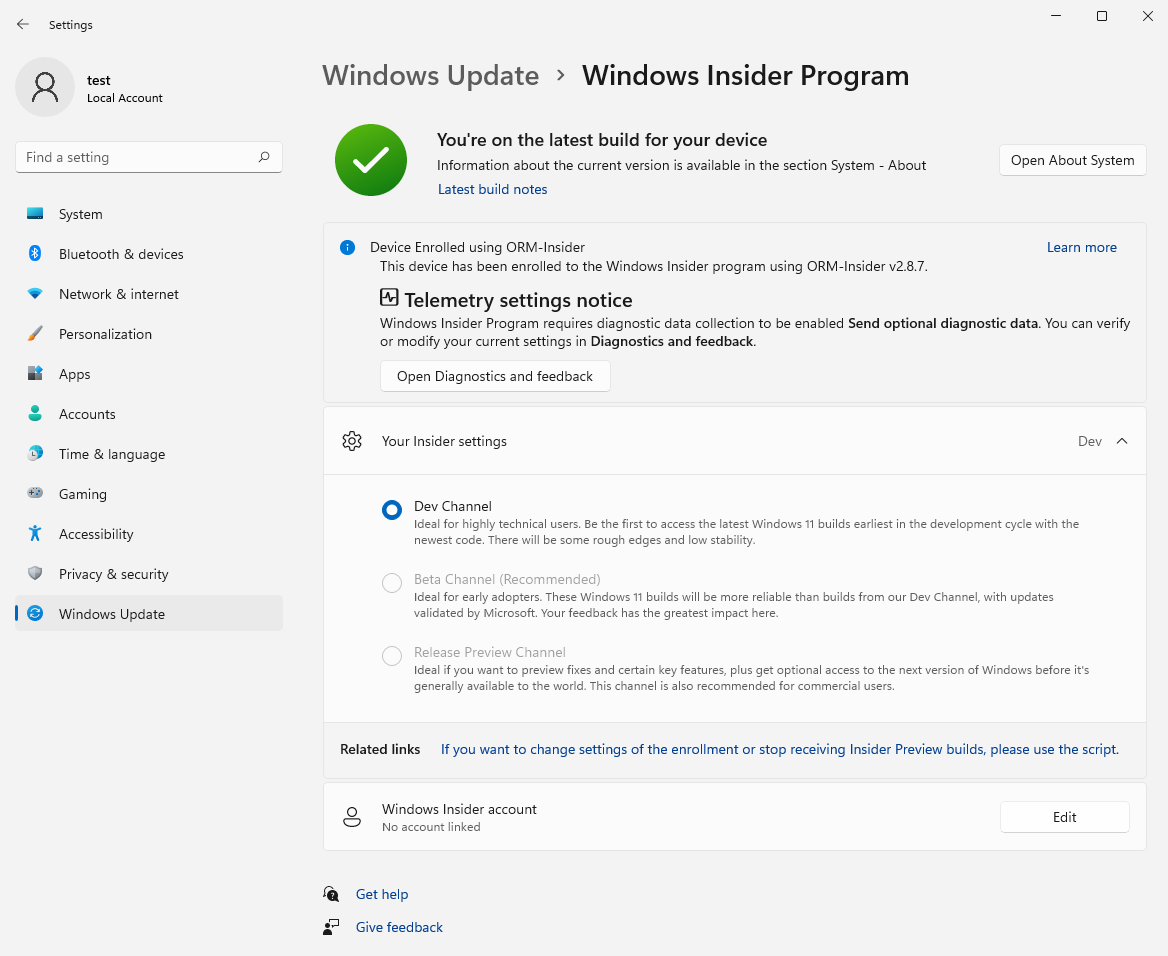
Task: Select Windows Update in sidebar
Action: [149, 613]
